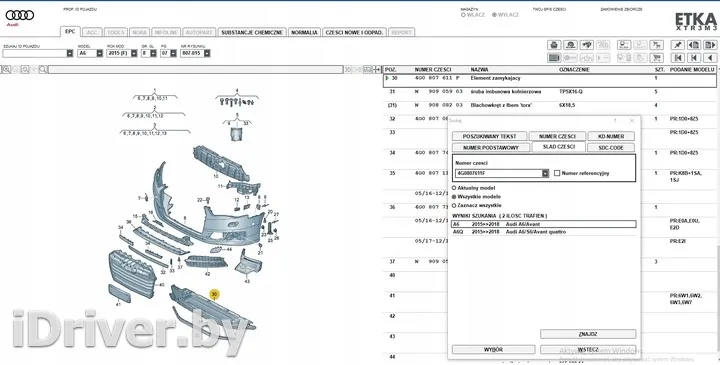The width and height of the screenshot is (720, 365).
Task: Tick the Numer referencyjny checkbox
Action: [x=557, y=173]
